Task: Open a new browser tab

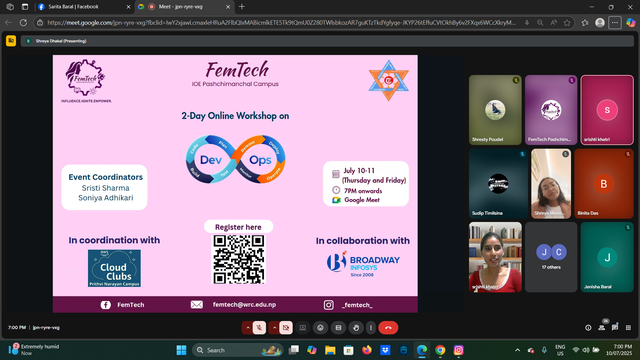Action: pos(242,7)
